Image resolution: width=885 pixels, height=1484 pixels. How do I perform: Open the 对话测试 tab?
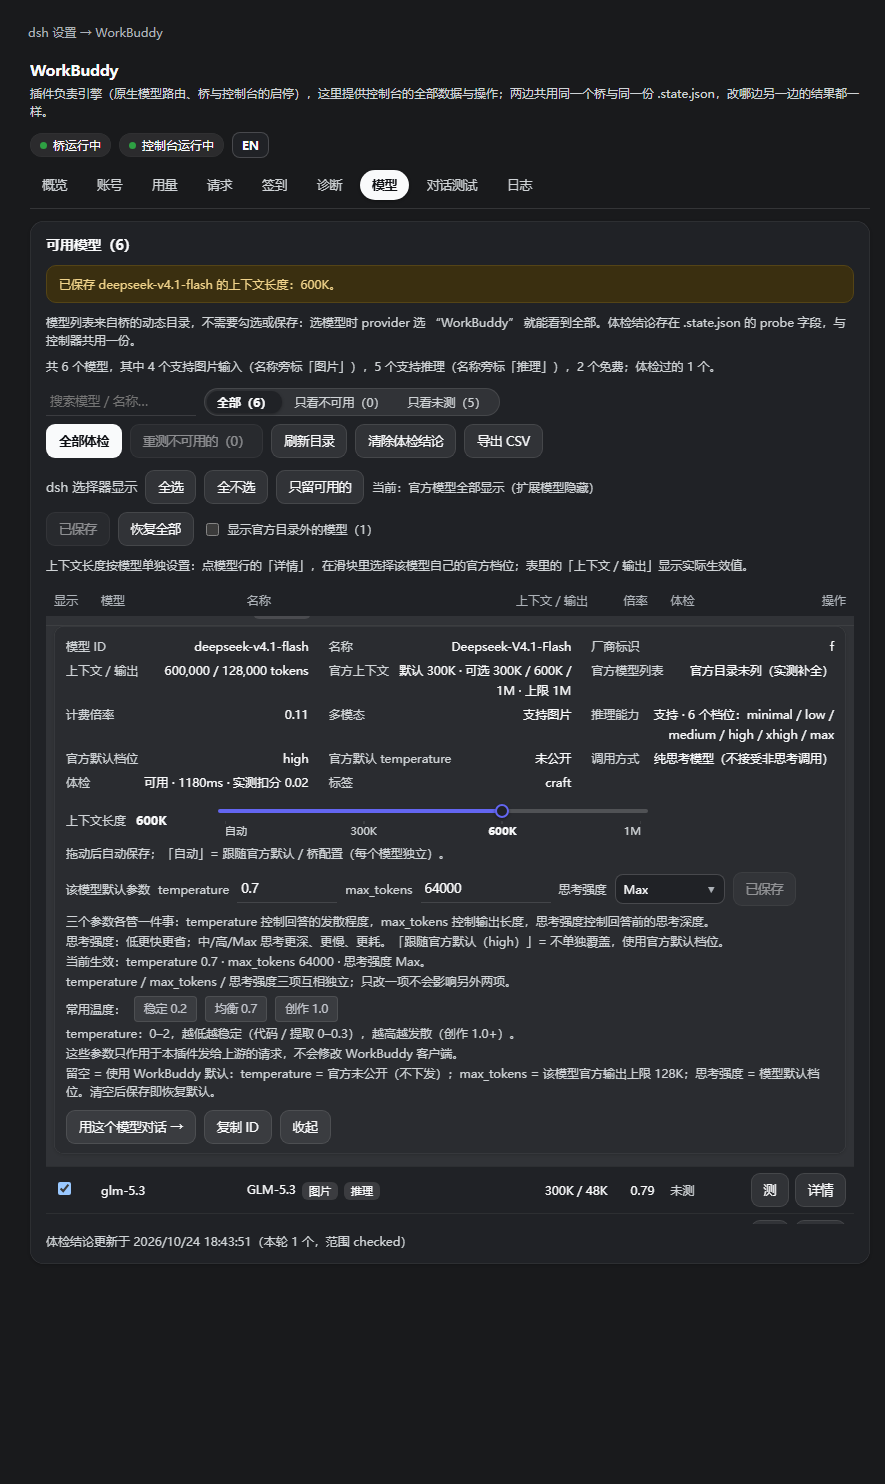(452, 185)
